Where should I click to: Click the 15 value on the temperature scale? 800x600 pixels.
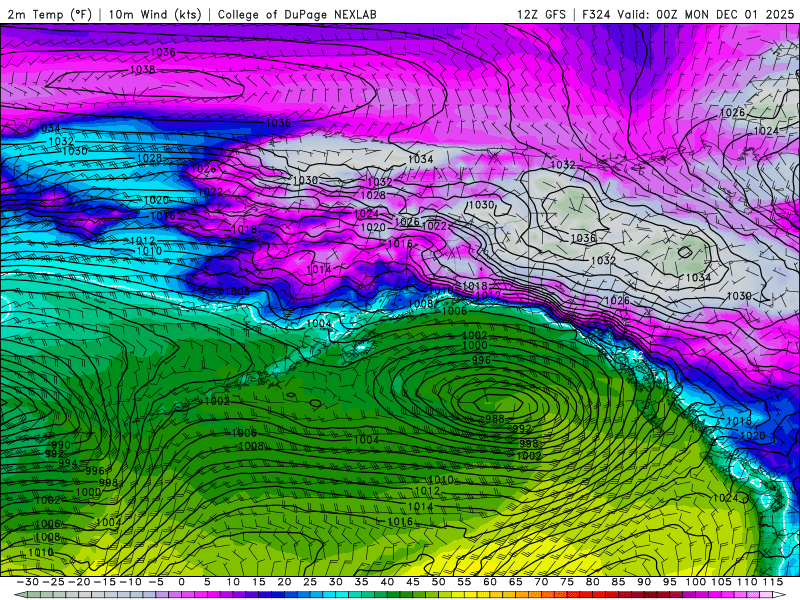click(x=259, y=582)
